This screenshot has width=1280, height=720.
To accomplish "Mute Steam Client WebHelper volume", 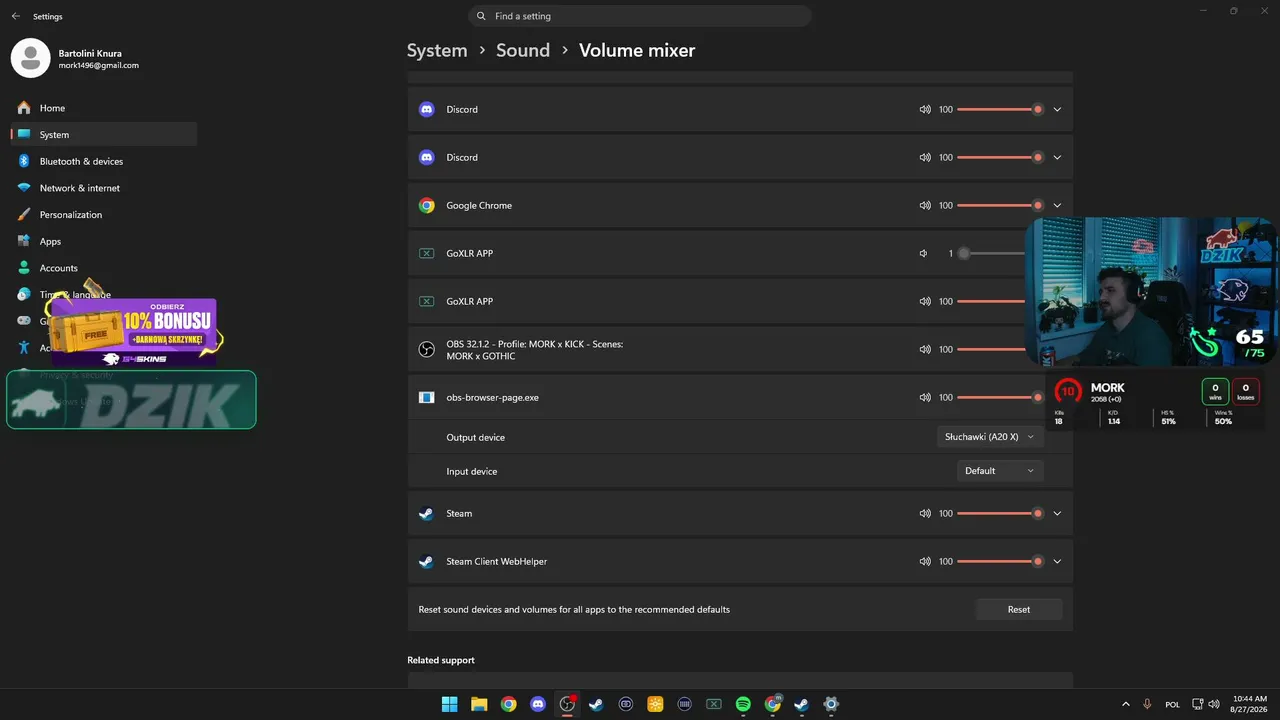I will click(x=924, y=562).
